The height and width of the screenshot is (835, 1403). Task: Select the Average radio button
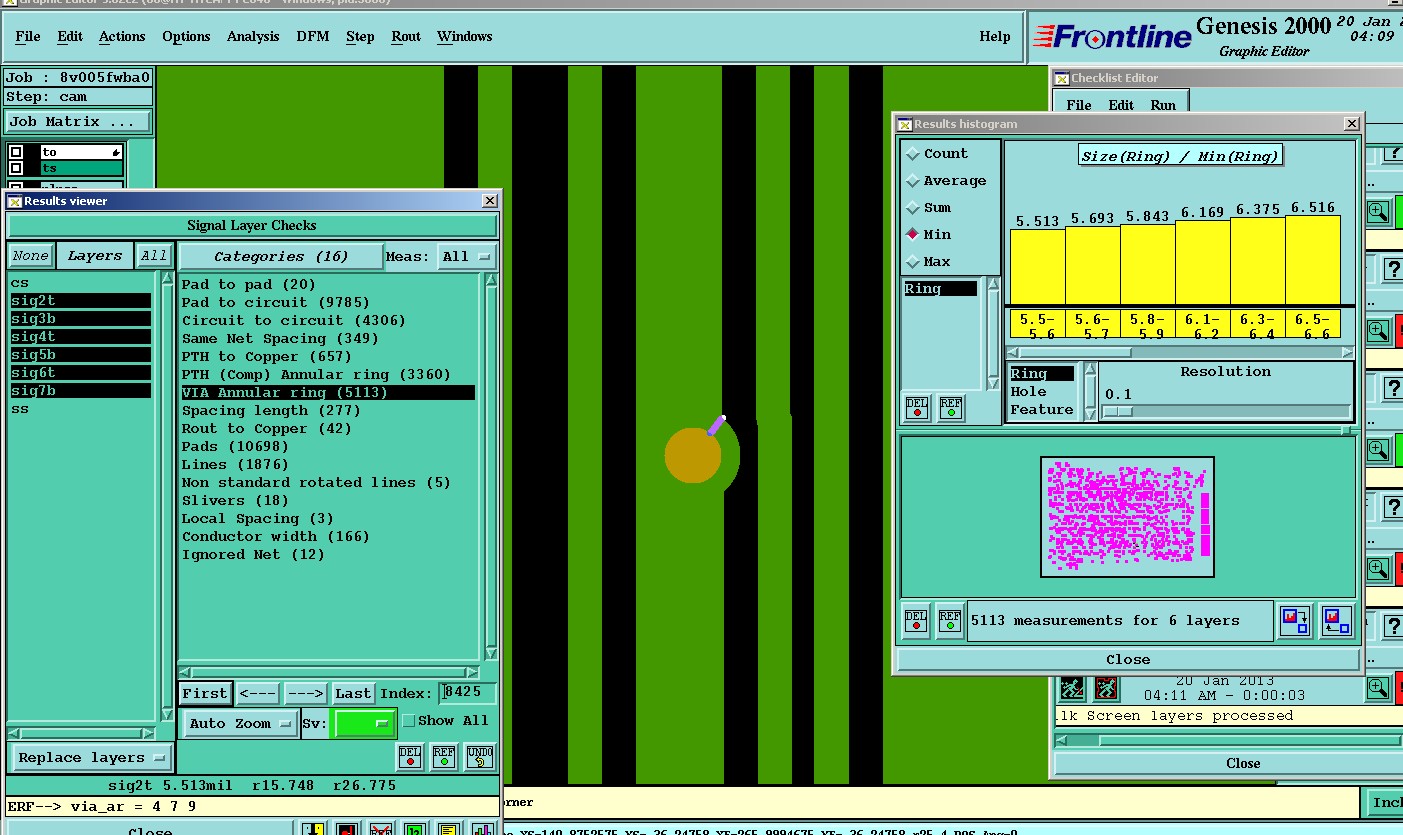pyautogui.click(x=913, y=181)
